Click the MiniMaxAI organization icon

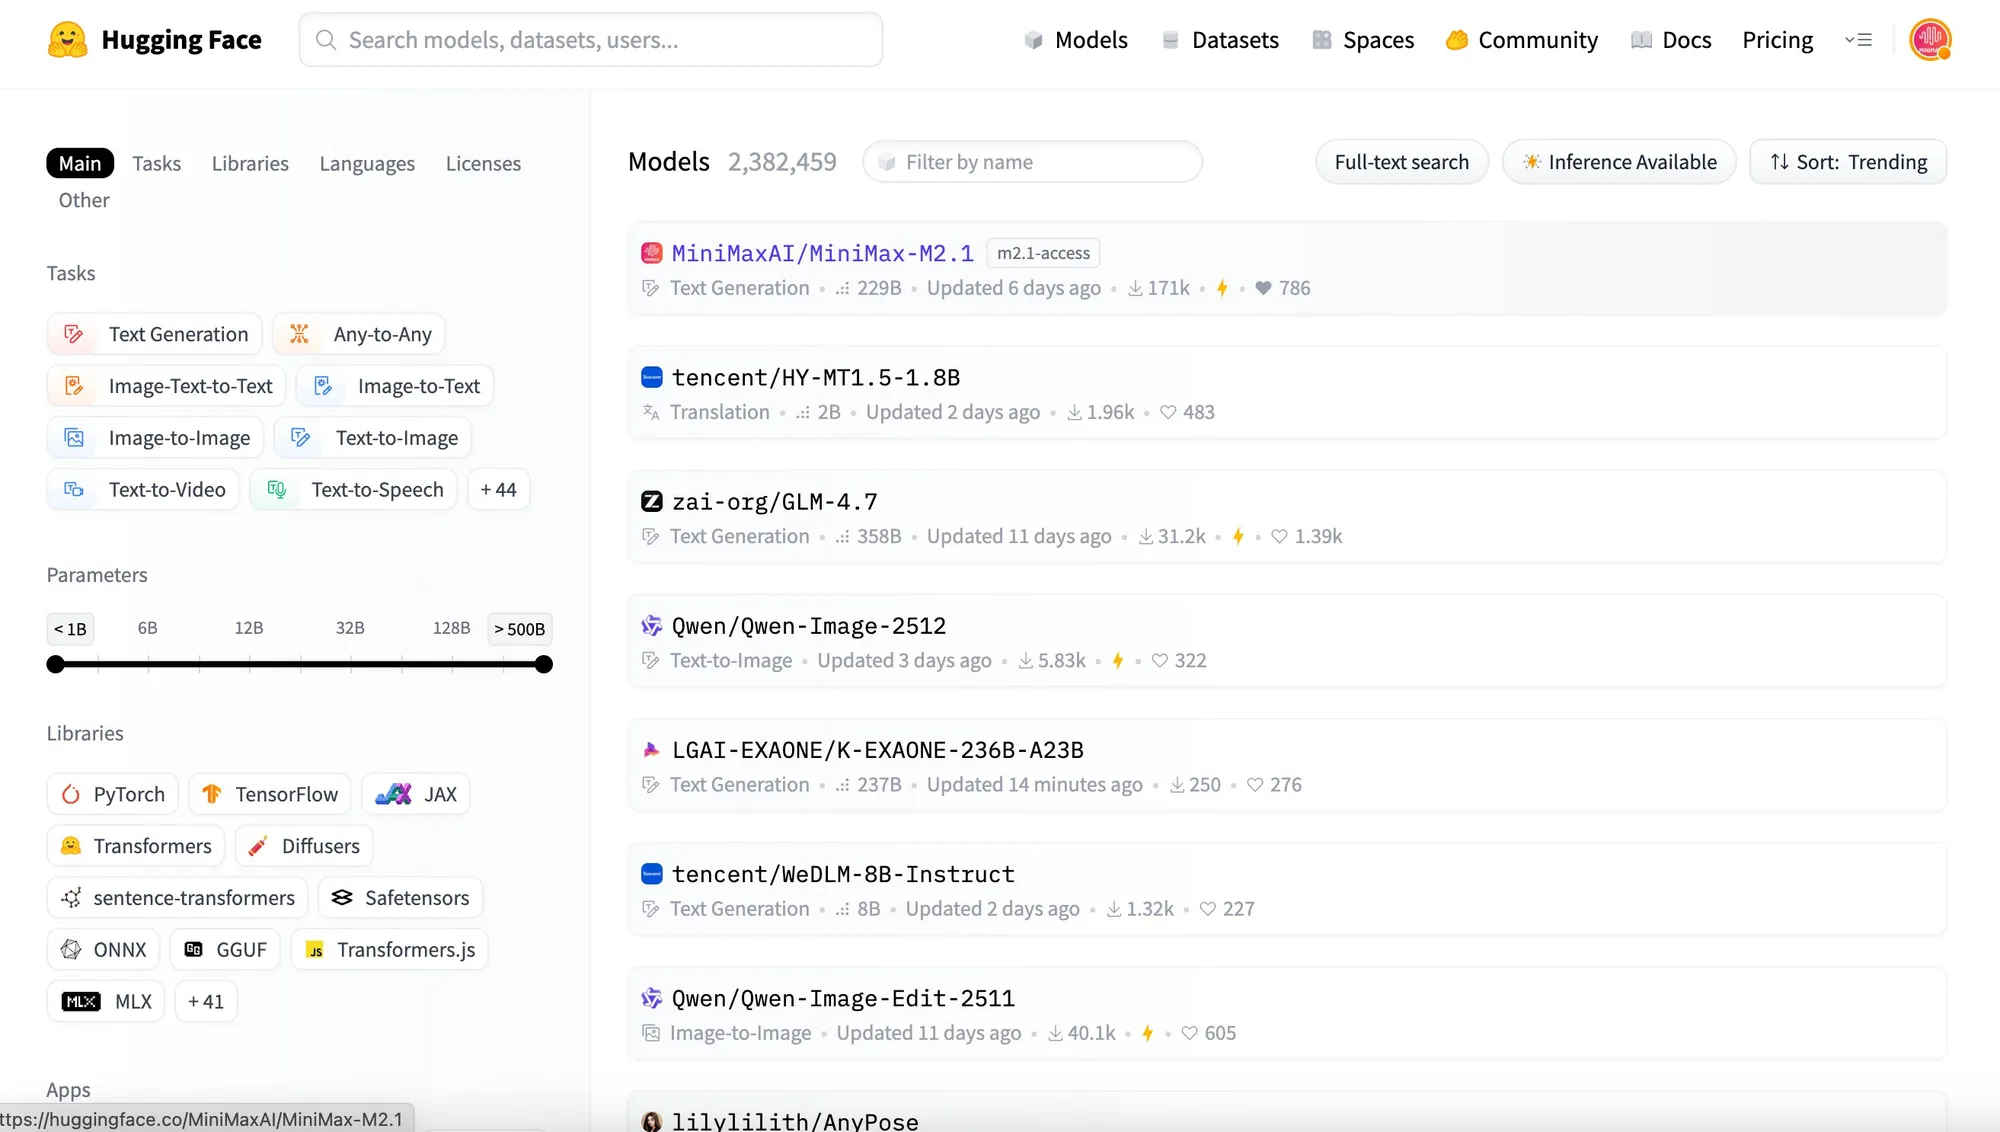click(x=651, y=253)
